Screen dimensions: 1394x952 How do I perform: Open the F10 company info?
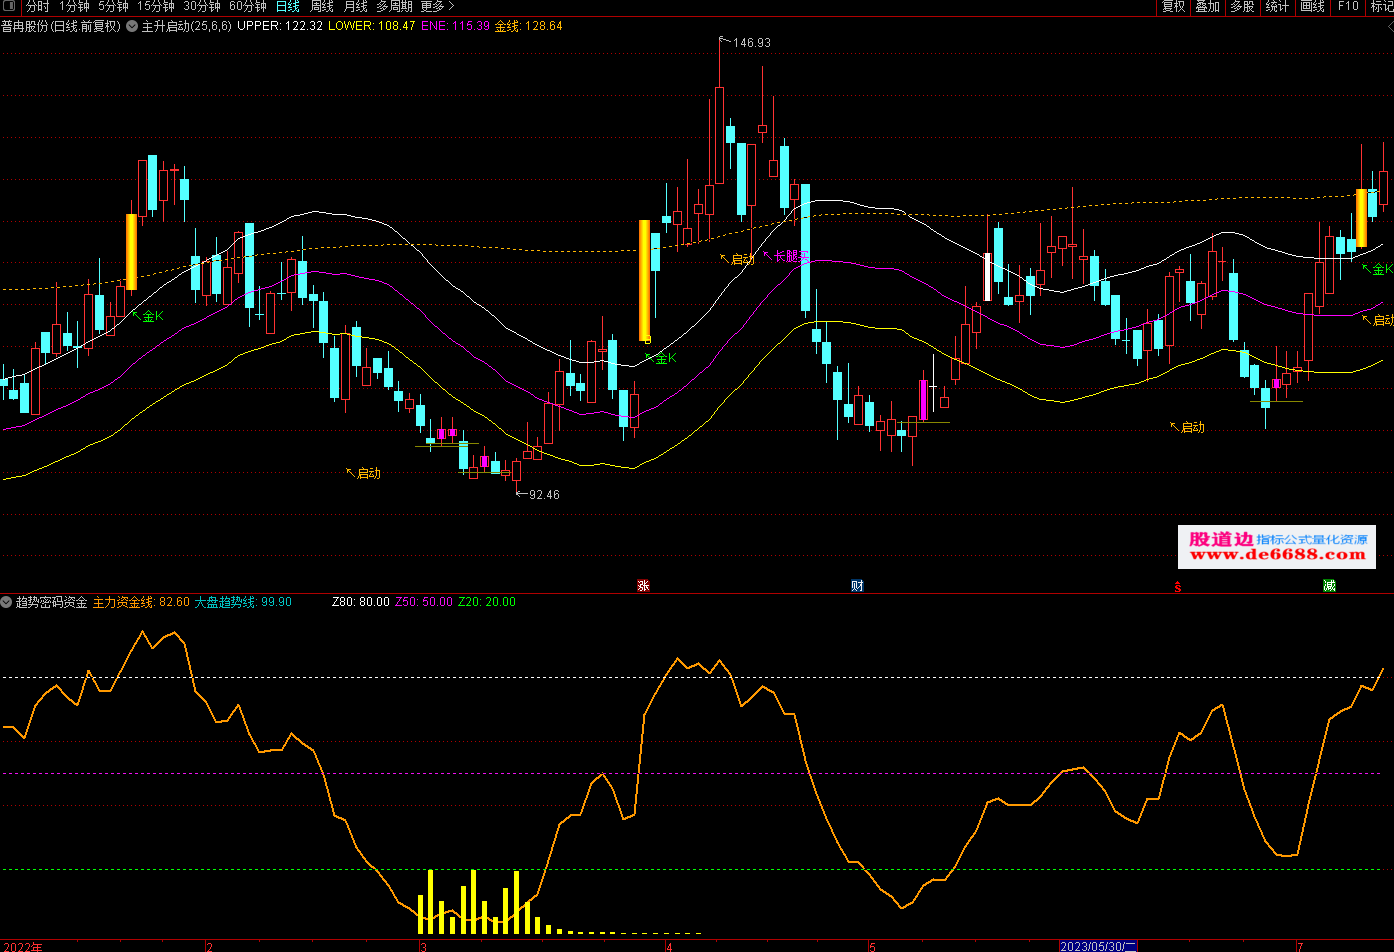pos(1347,7)
